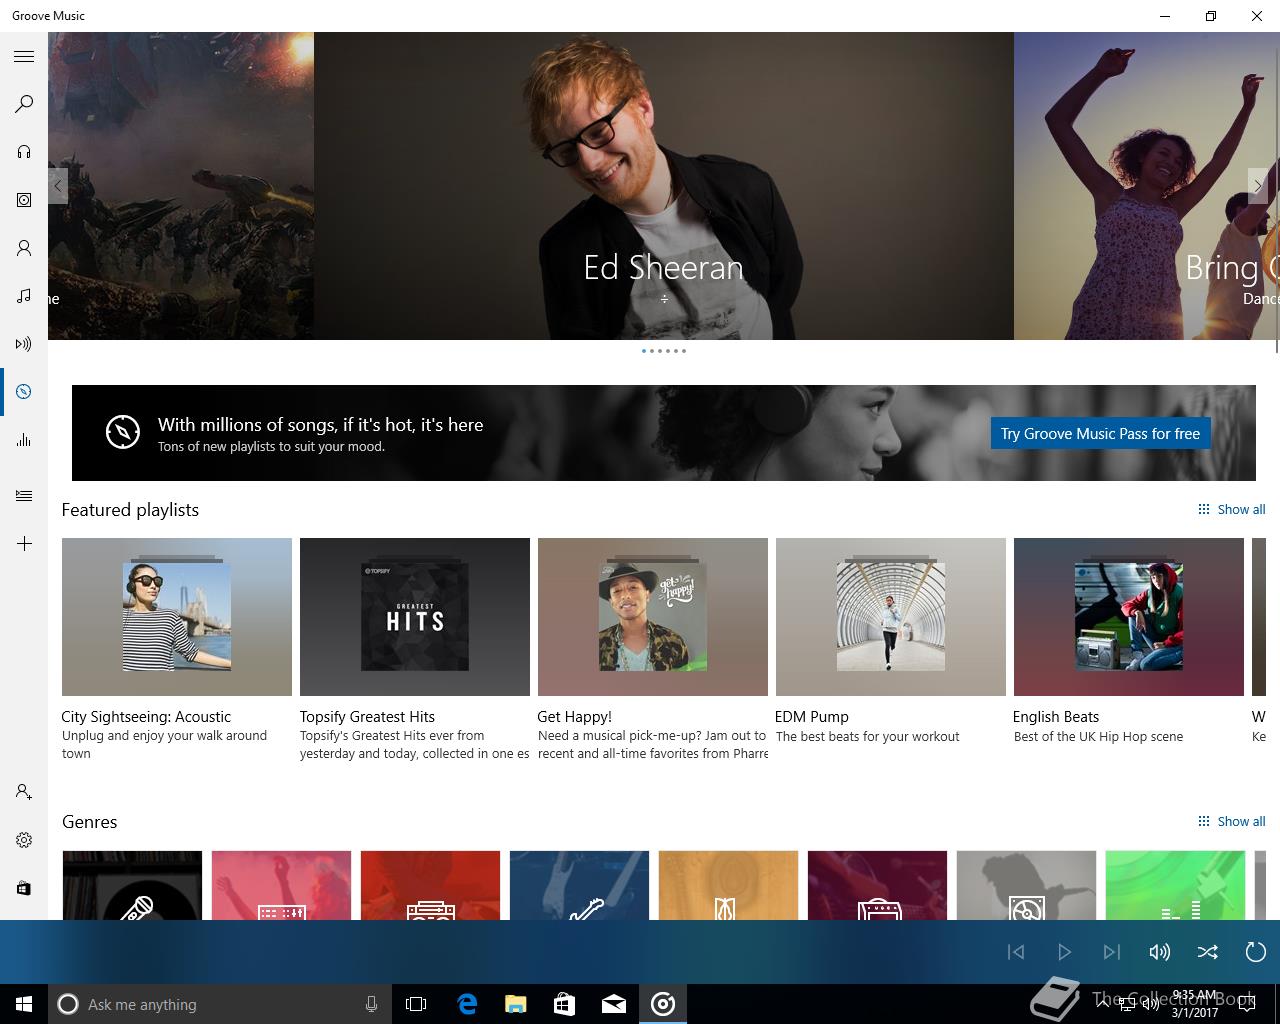This screenshot has height=1024, width=1280.
Task: Open the headphones Your Groove icon
Action: coord(24,152)
